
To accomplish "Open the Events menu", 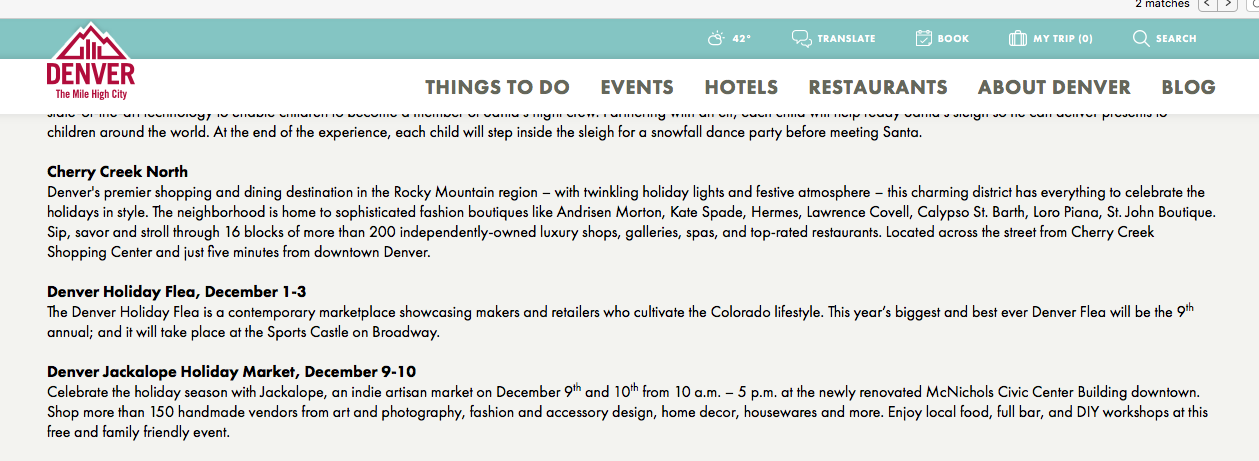I will (x=637, y=87).
